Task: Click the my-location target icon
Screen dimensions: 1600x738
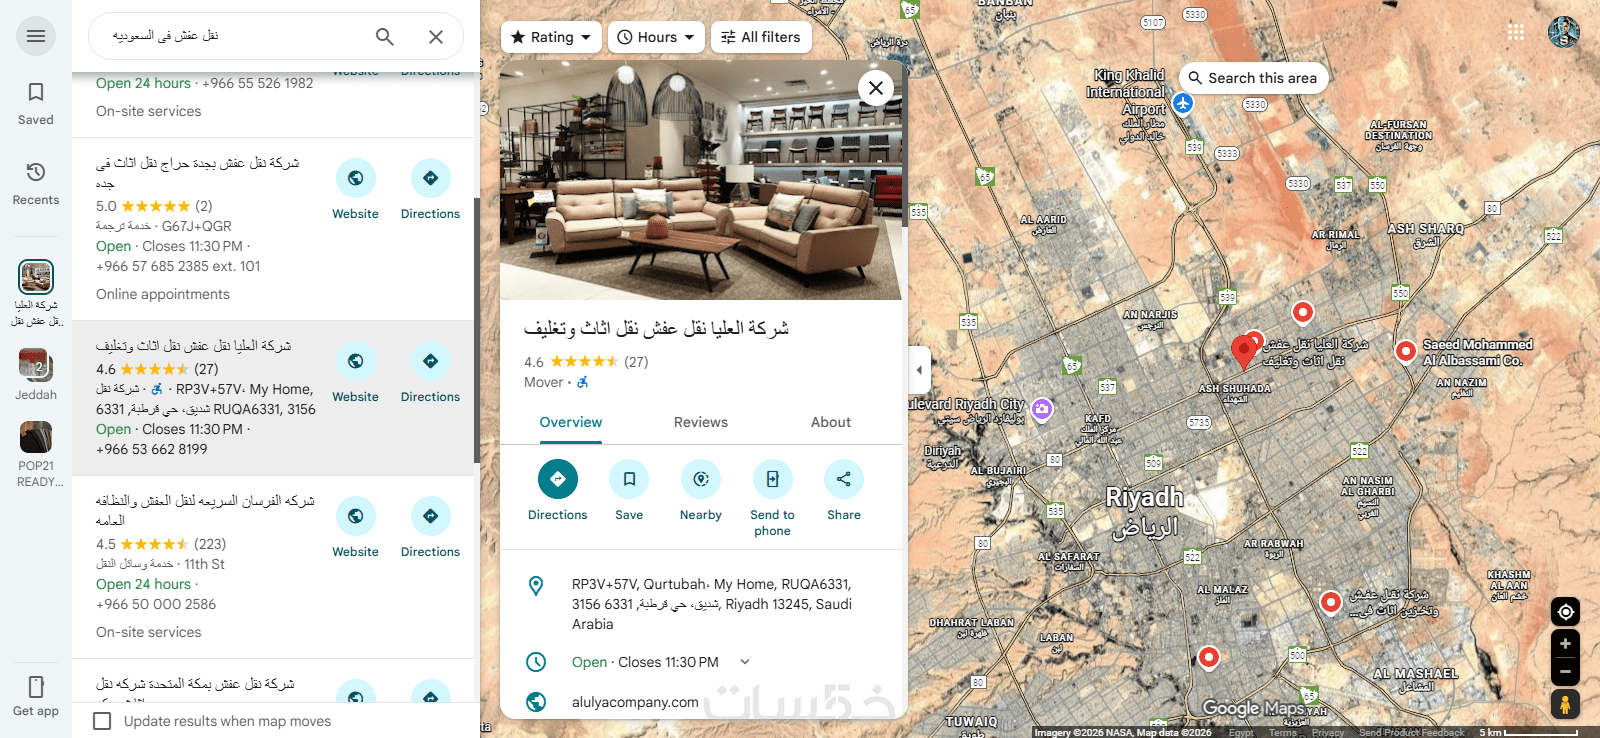Action: pyautogui.click(x=1565, y=611)
